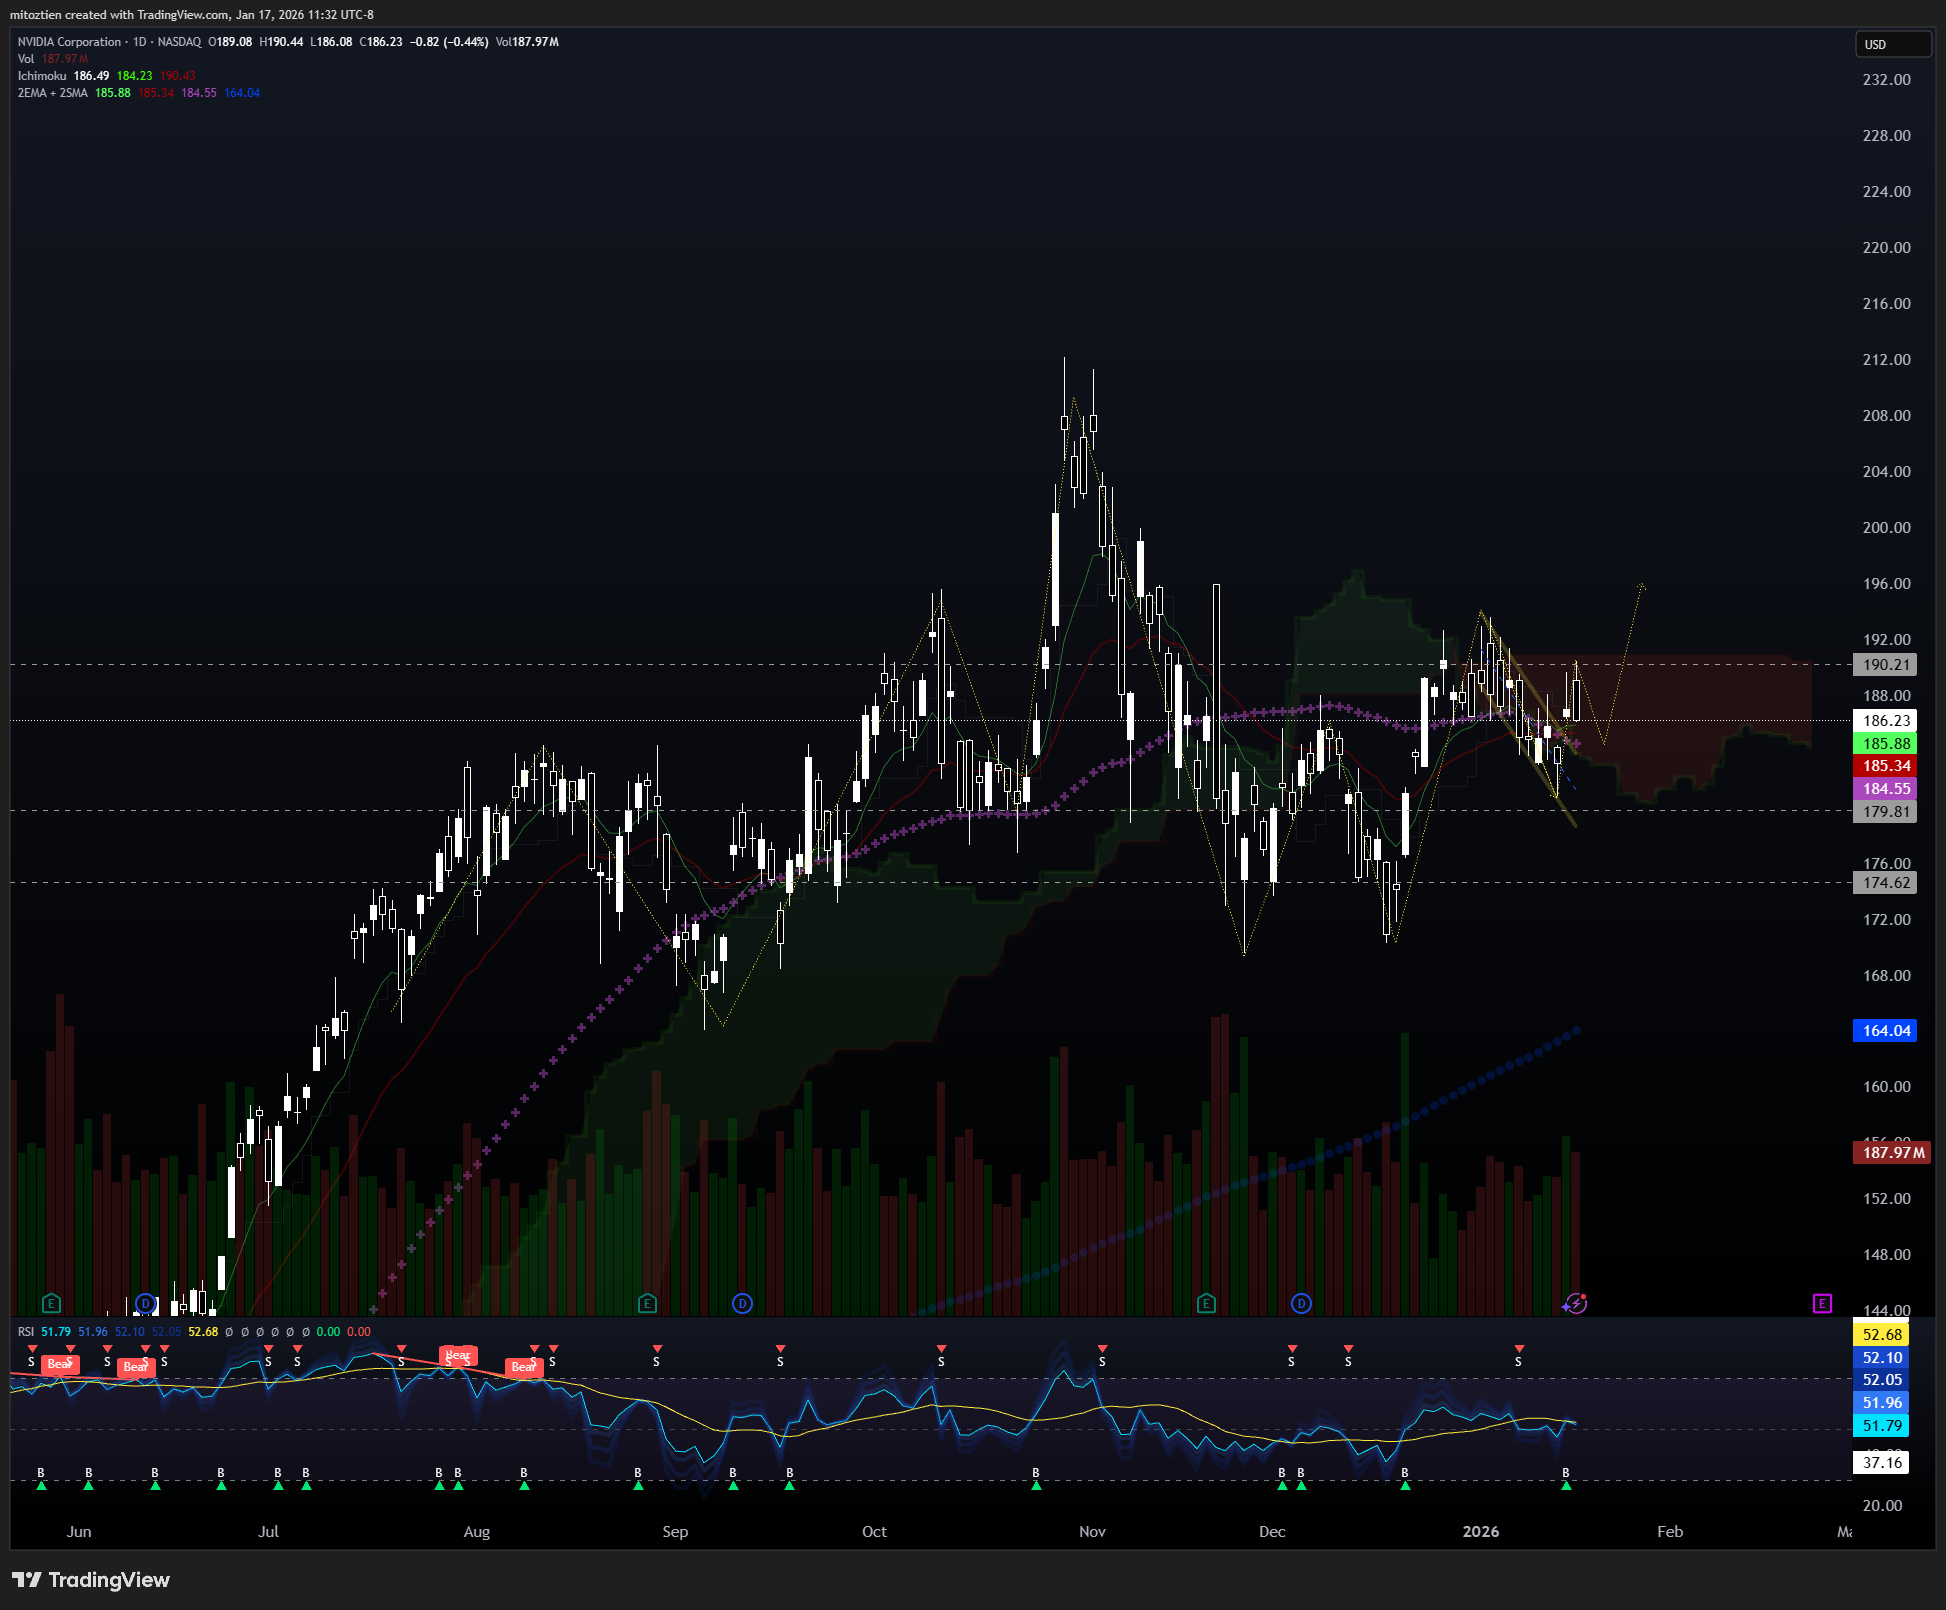This screenshot has width=1946, height=1610.
Task: Click the C186.23 close value in header
Action: [381, 42]
